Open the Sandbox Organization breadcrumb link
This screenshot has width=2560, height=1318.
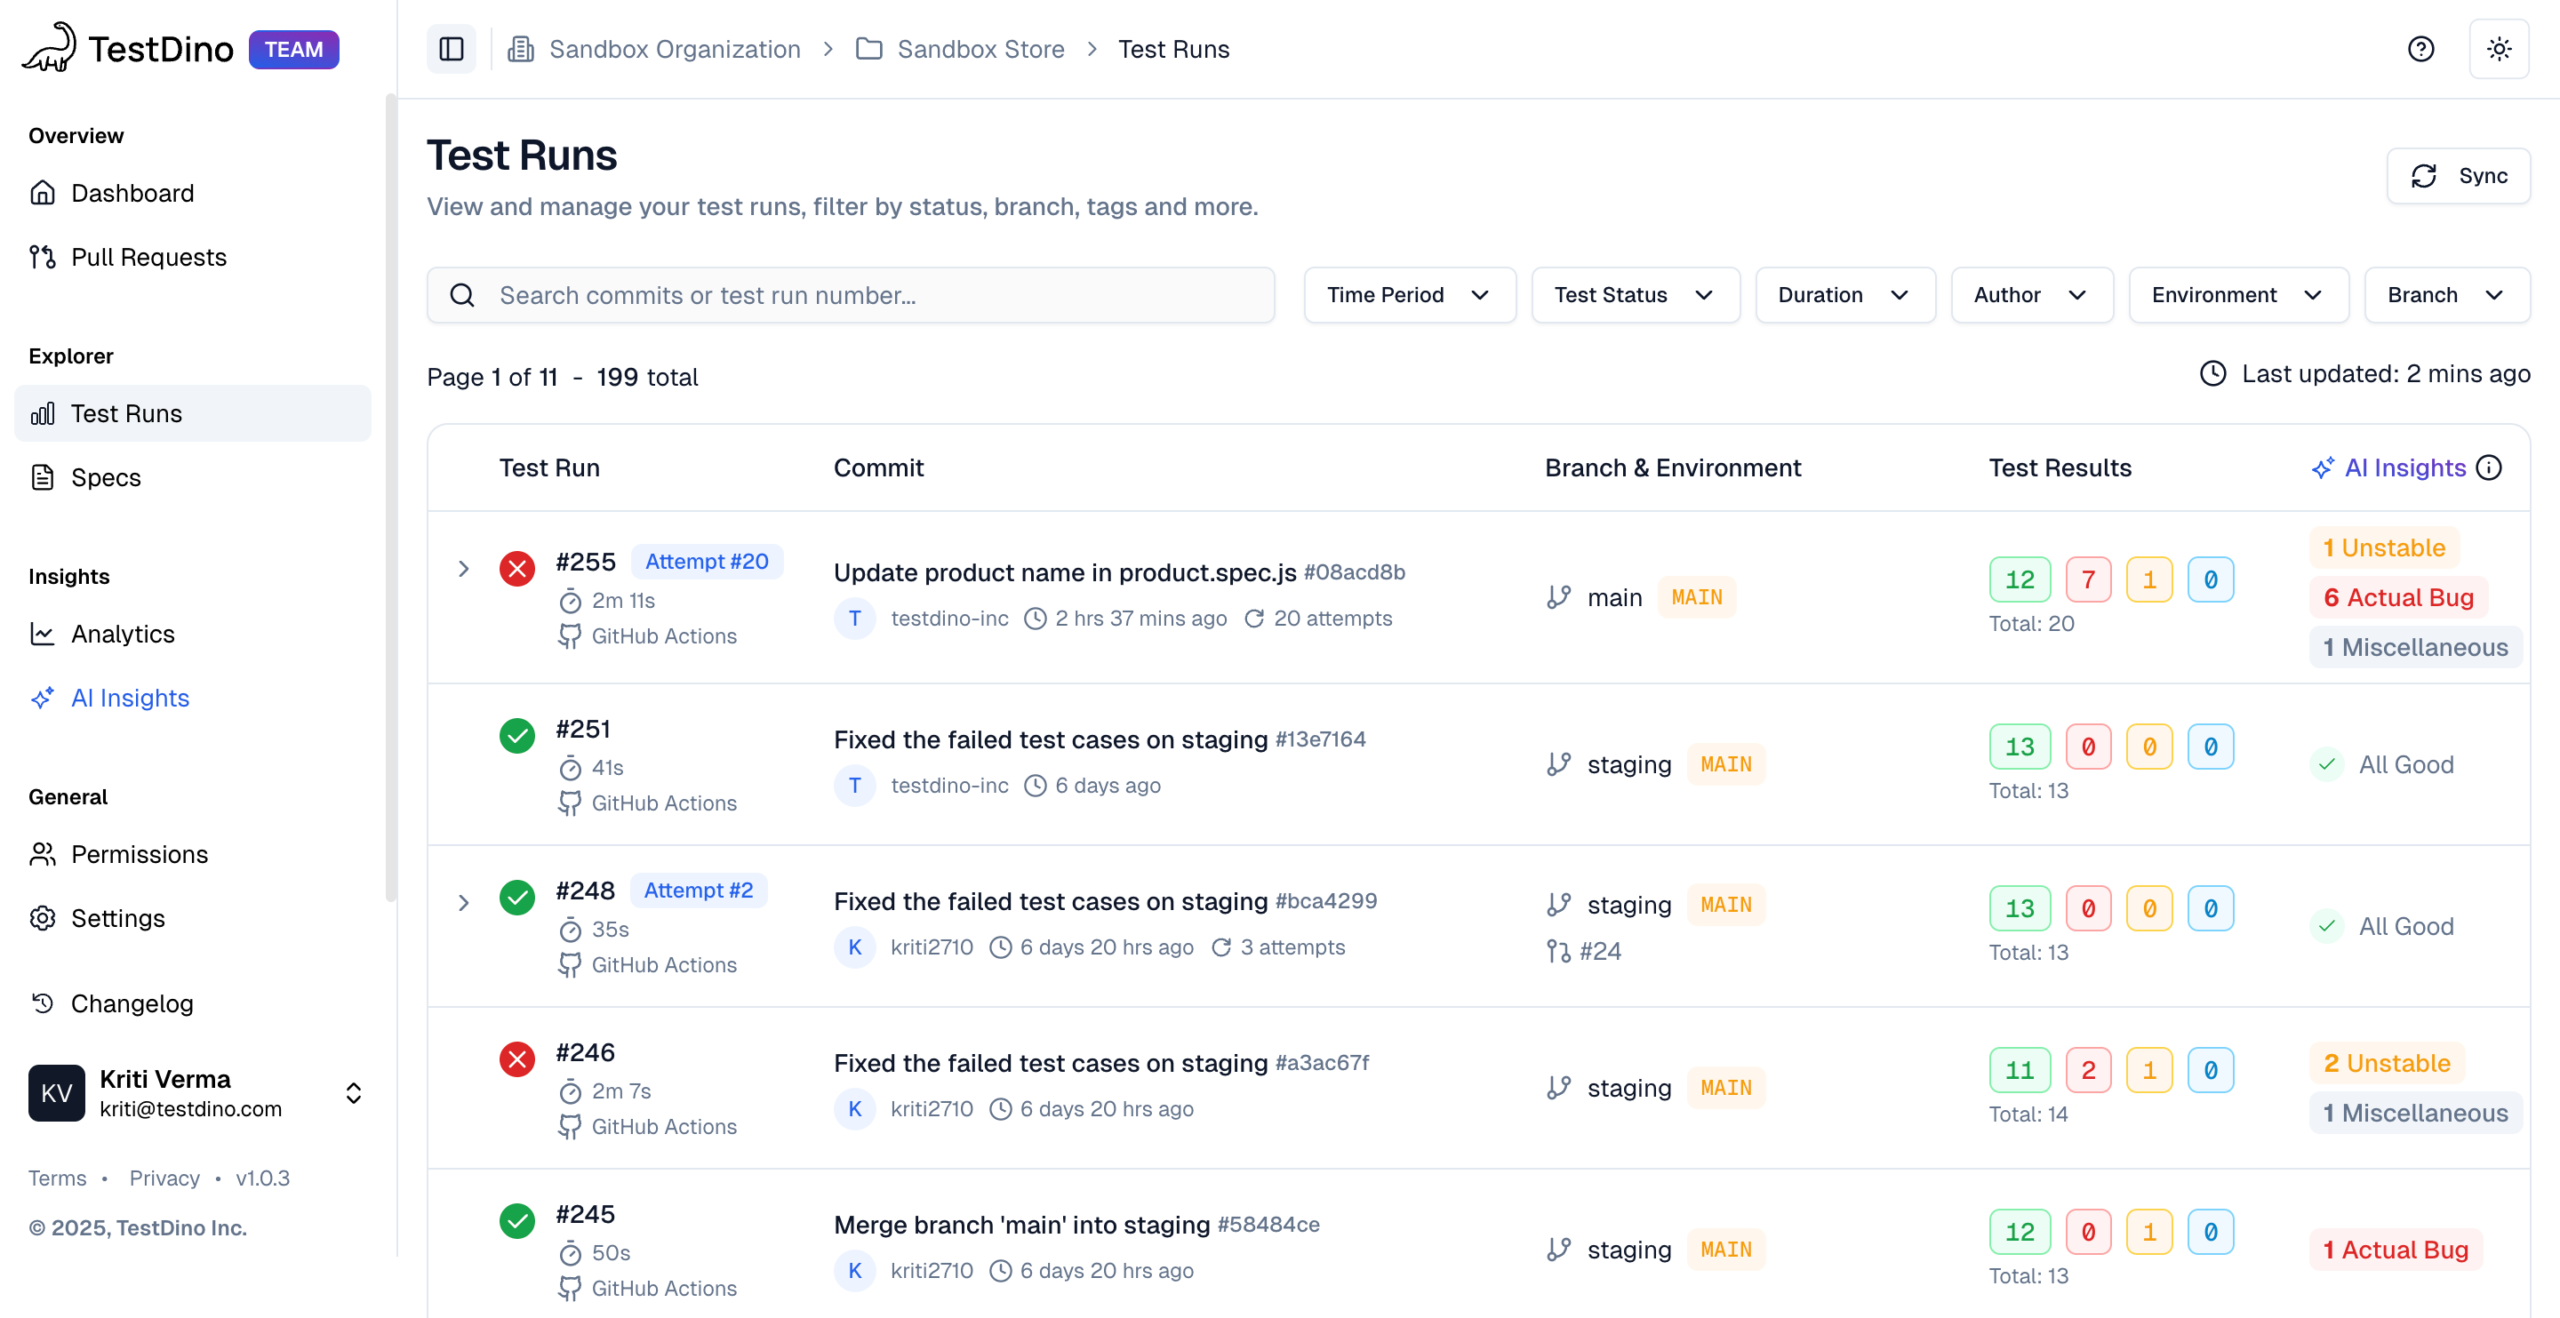tap(674, 49)
